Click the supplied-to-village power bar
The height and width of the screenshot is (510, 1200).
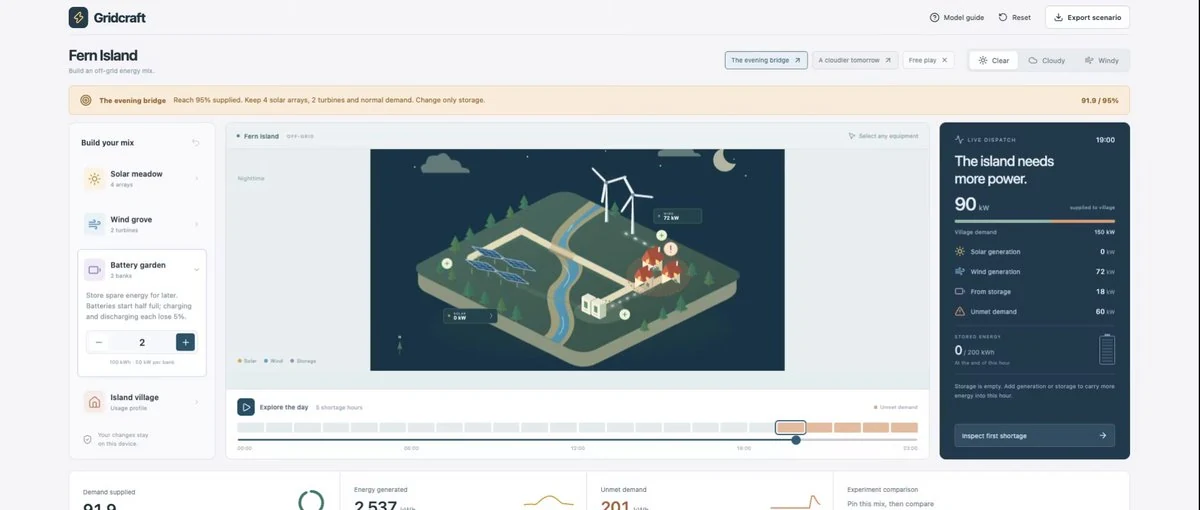(x=1034, y=221)
